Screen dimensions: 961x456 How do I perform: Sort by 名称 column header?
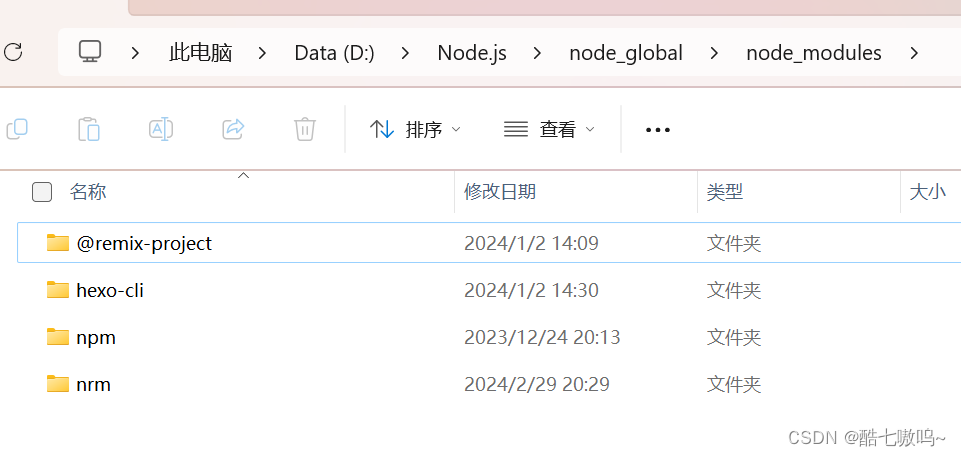[x=88, y=192]
